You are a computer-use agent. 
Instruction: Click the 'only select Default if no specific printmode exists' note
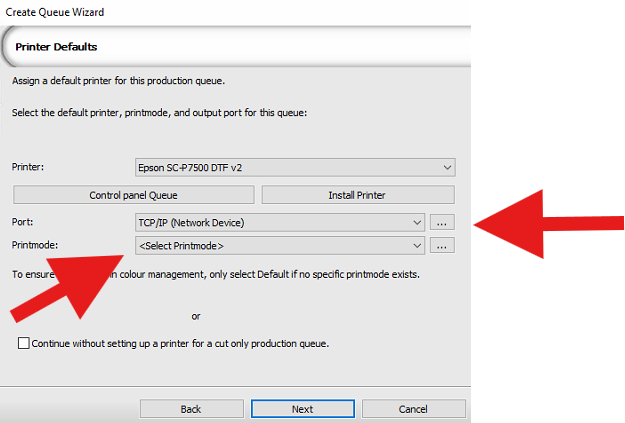[x=314, y=274]
